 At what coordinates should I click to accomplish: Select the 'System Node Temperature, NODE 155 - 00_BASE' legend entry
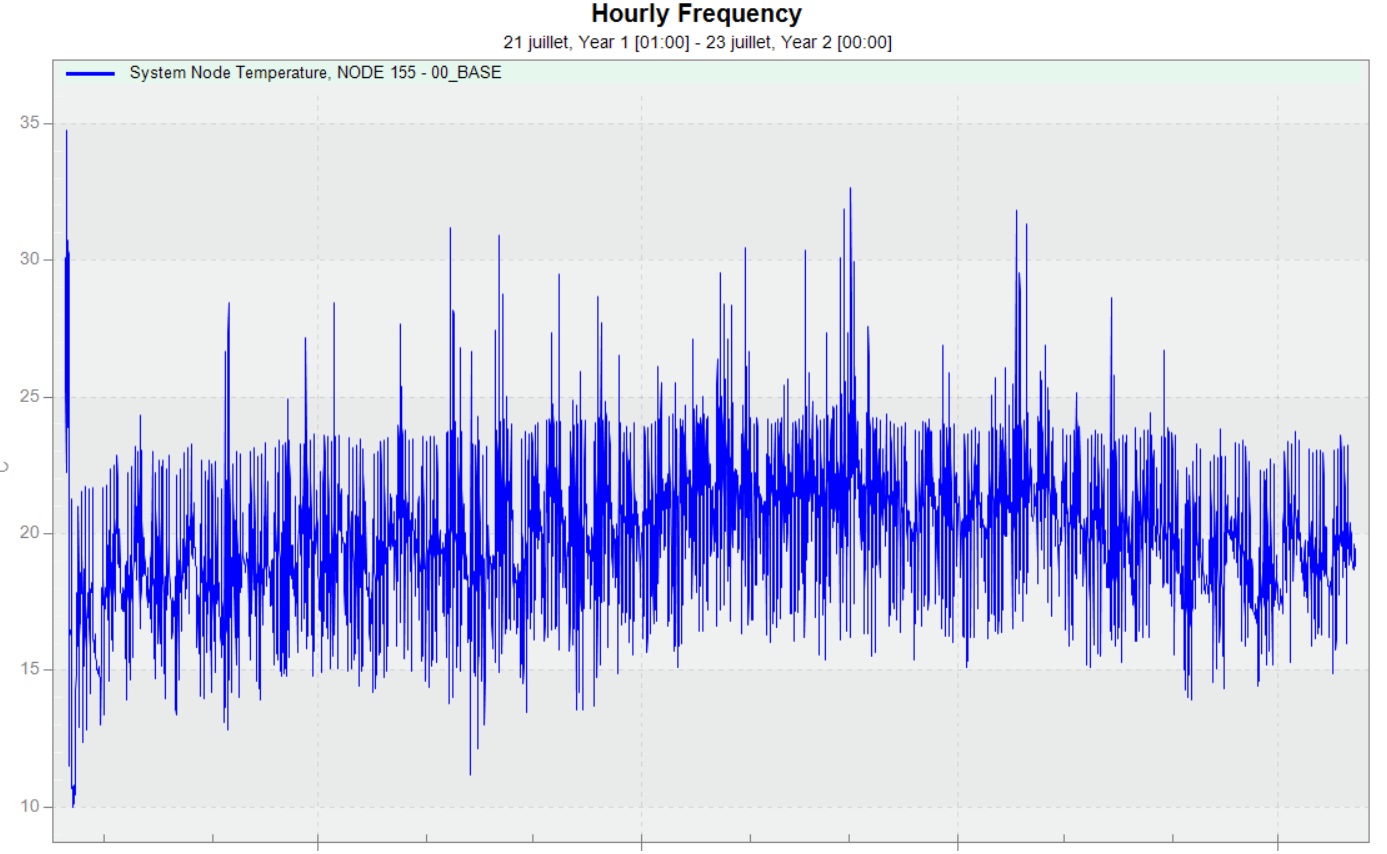click(x=315, y=73)
